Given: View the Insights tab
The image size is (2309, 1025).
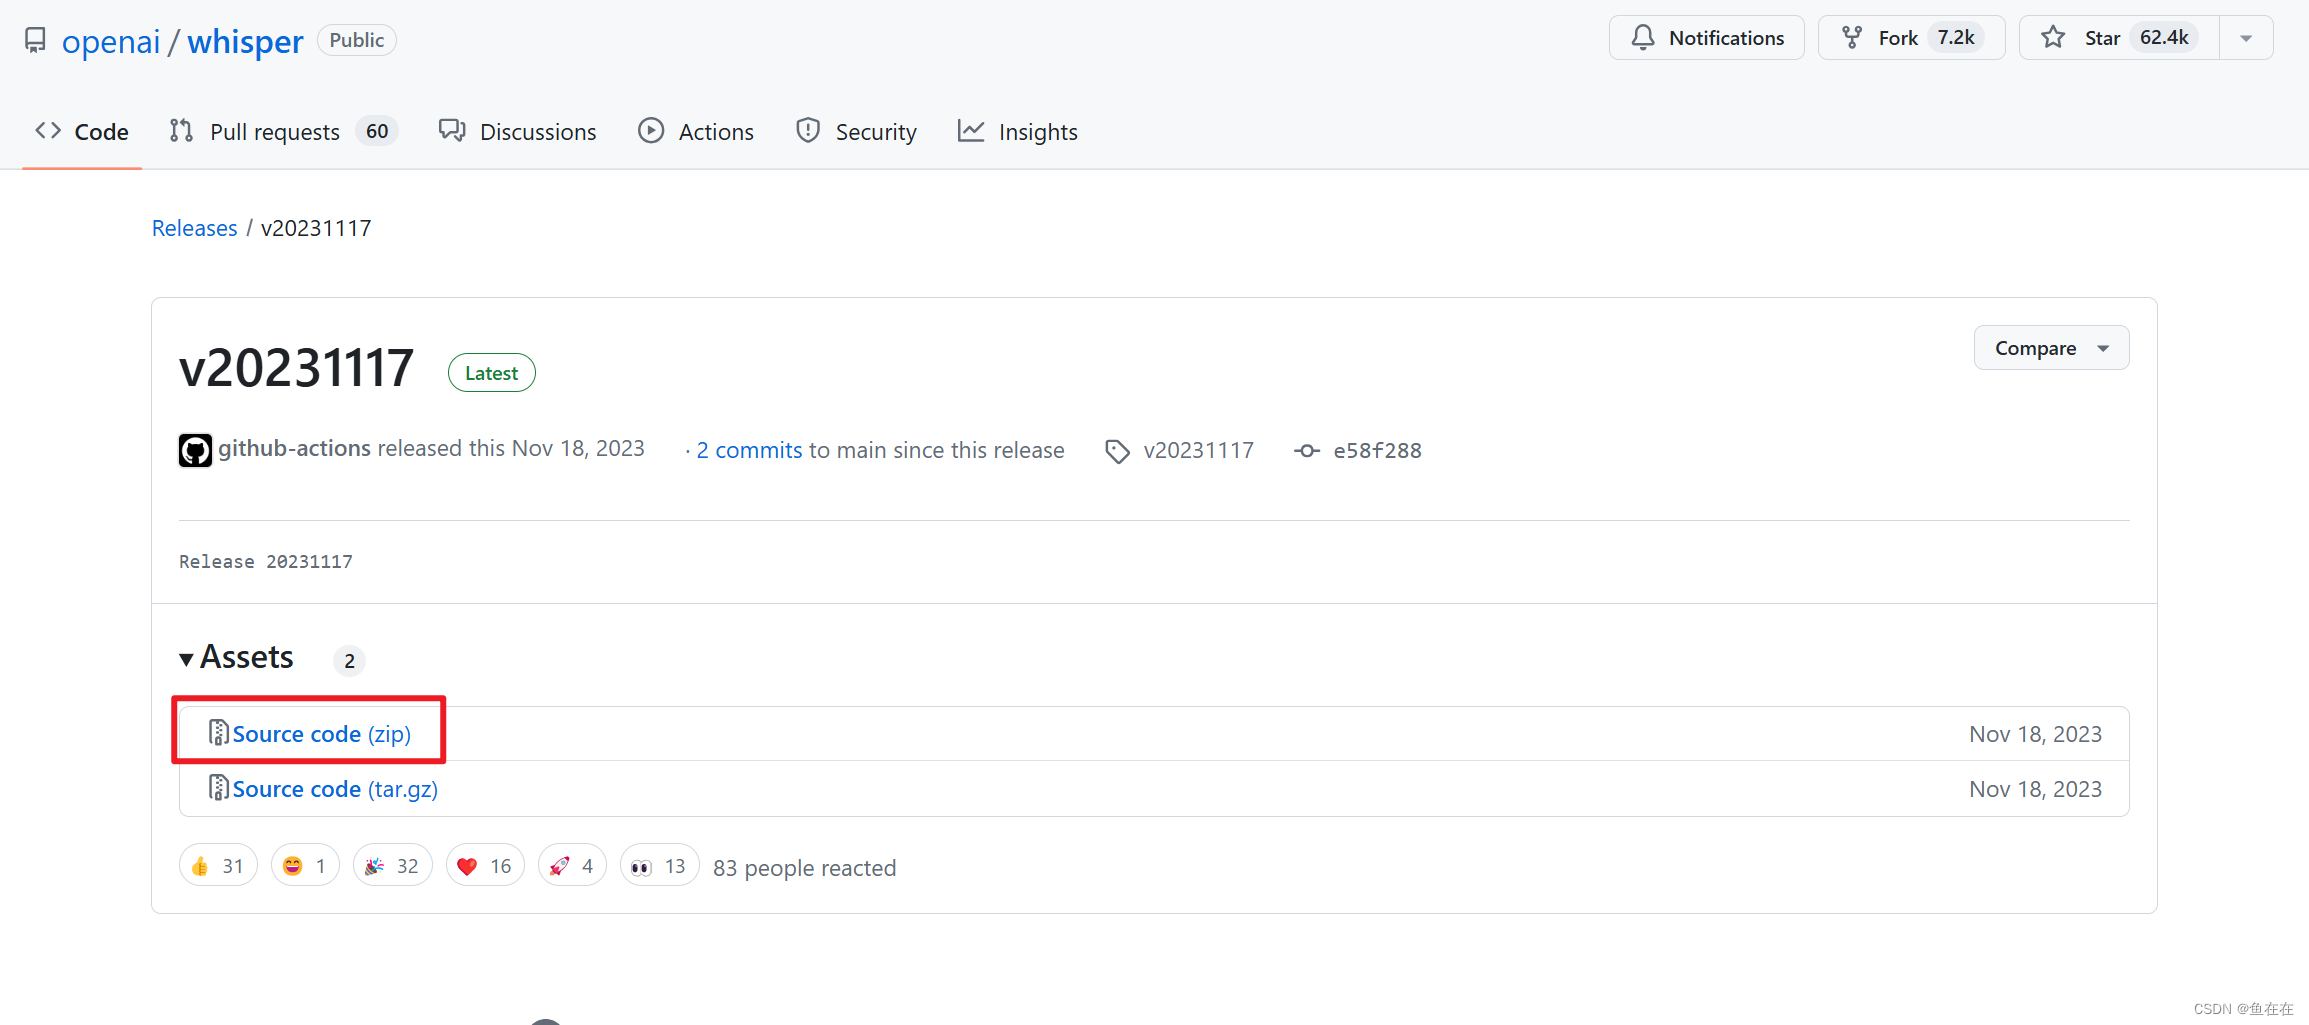Looking at the screenshot, I should click(1018, 131).
